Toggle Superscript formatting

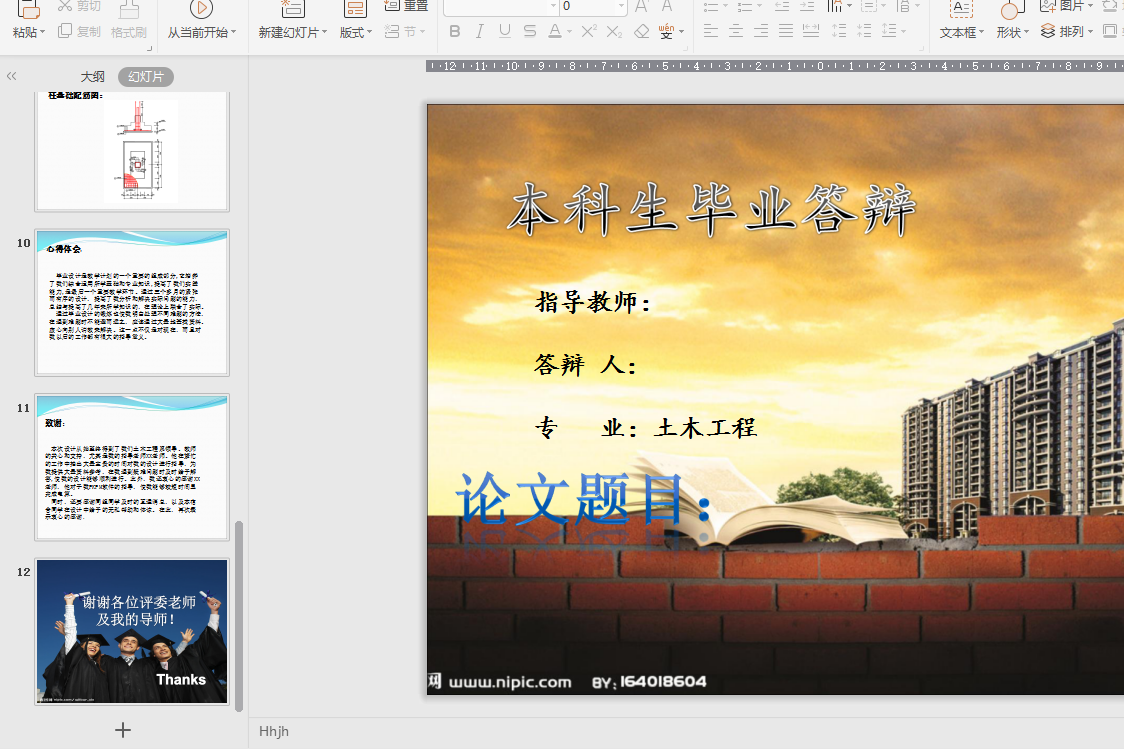589,32
